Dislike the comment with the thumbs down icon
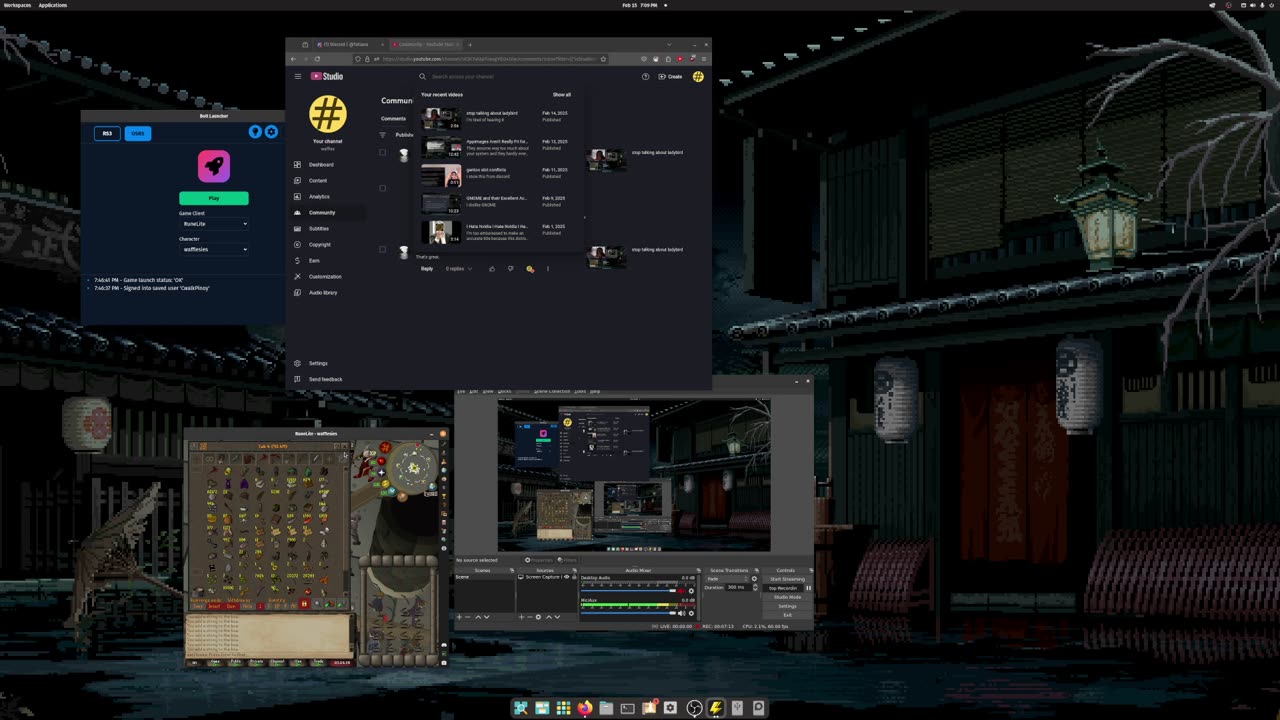The width and height of the screenshot is (1280, 720). (x=511, y=268)
